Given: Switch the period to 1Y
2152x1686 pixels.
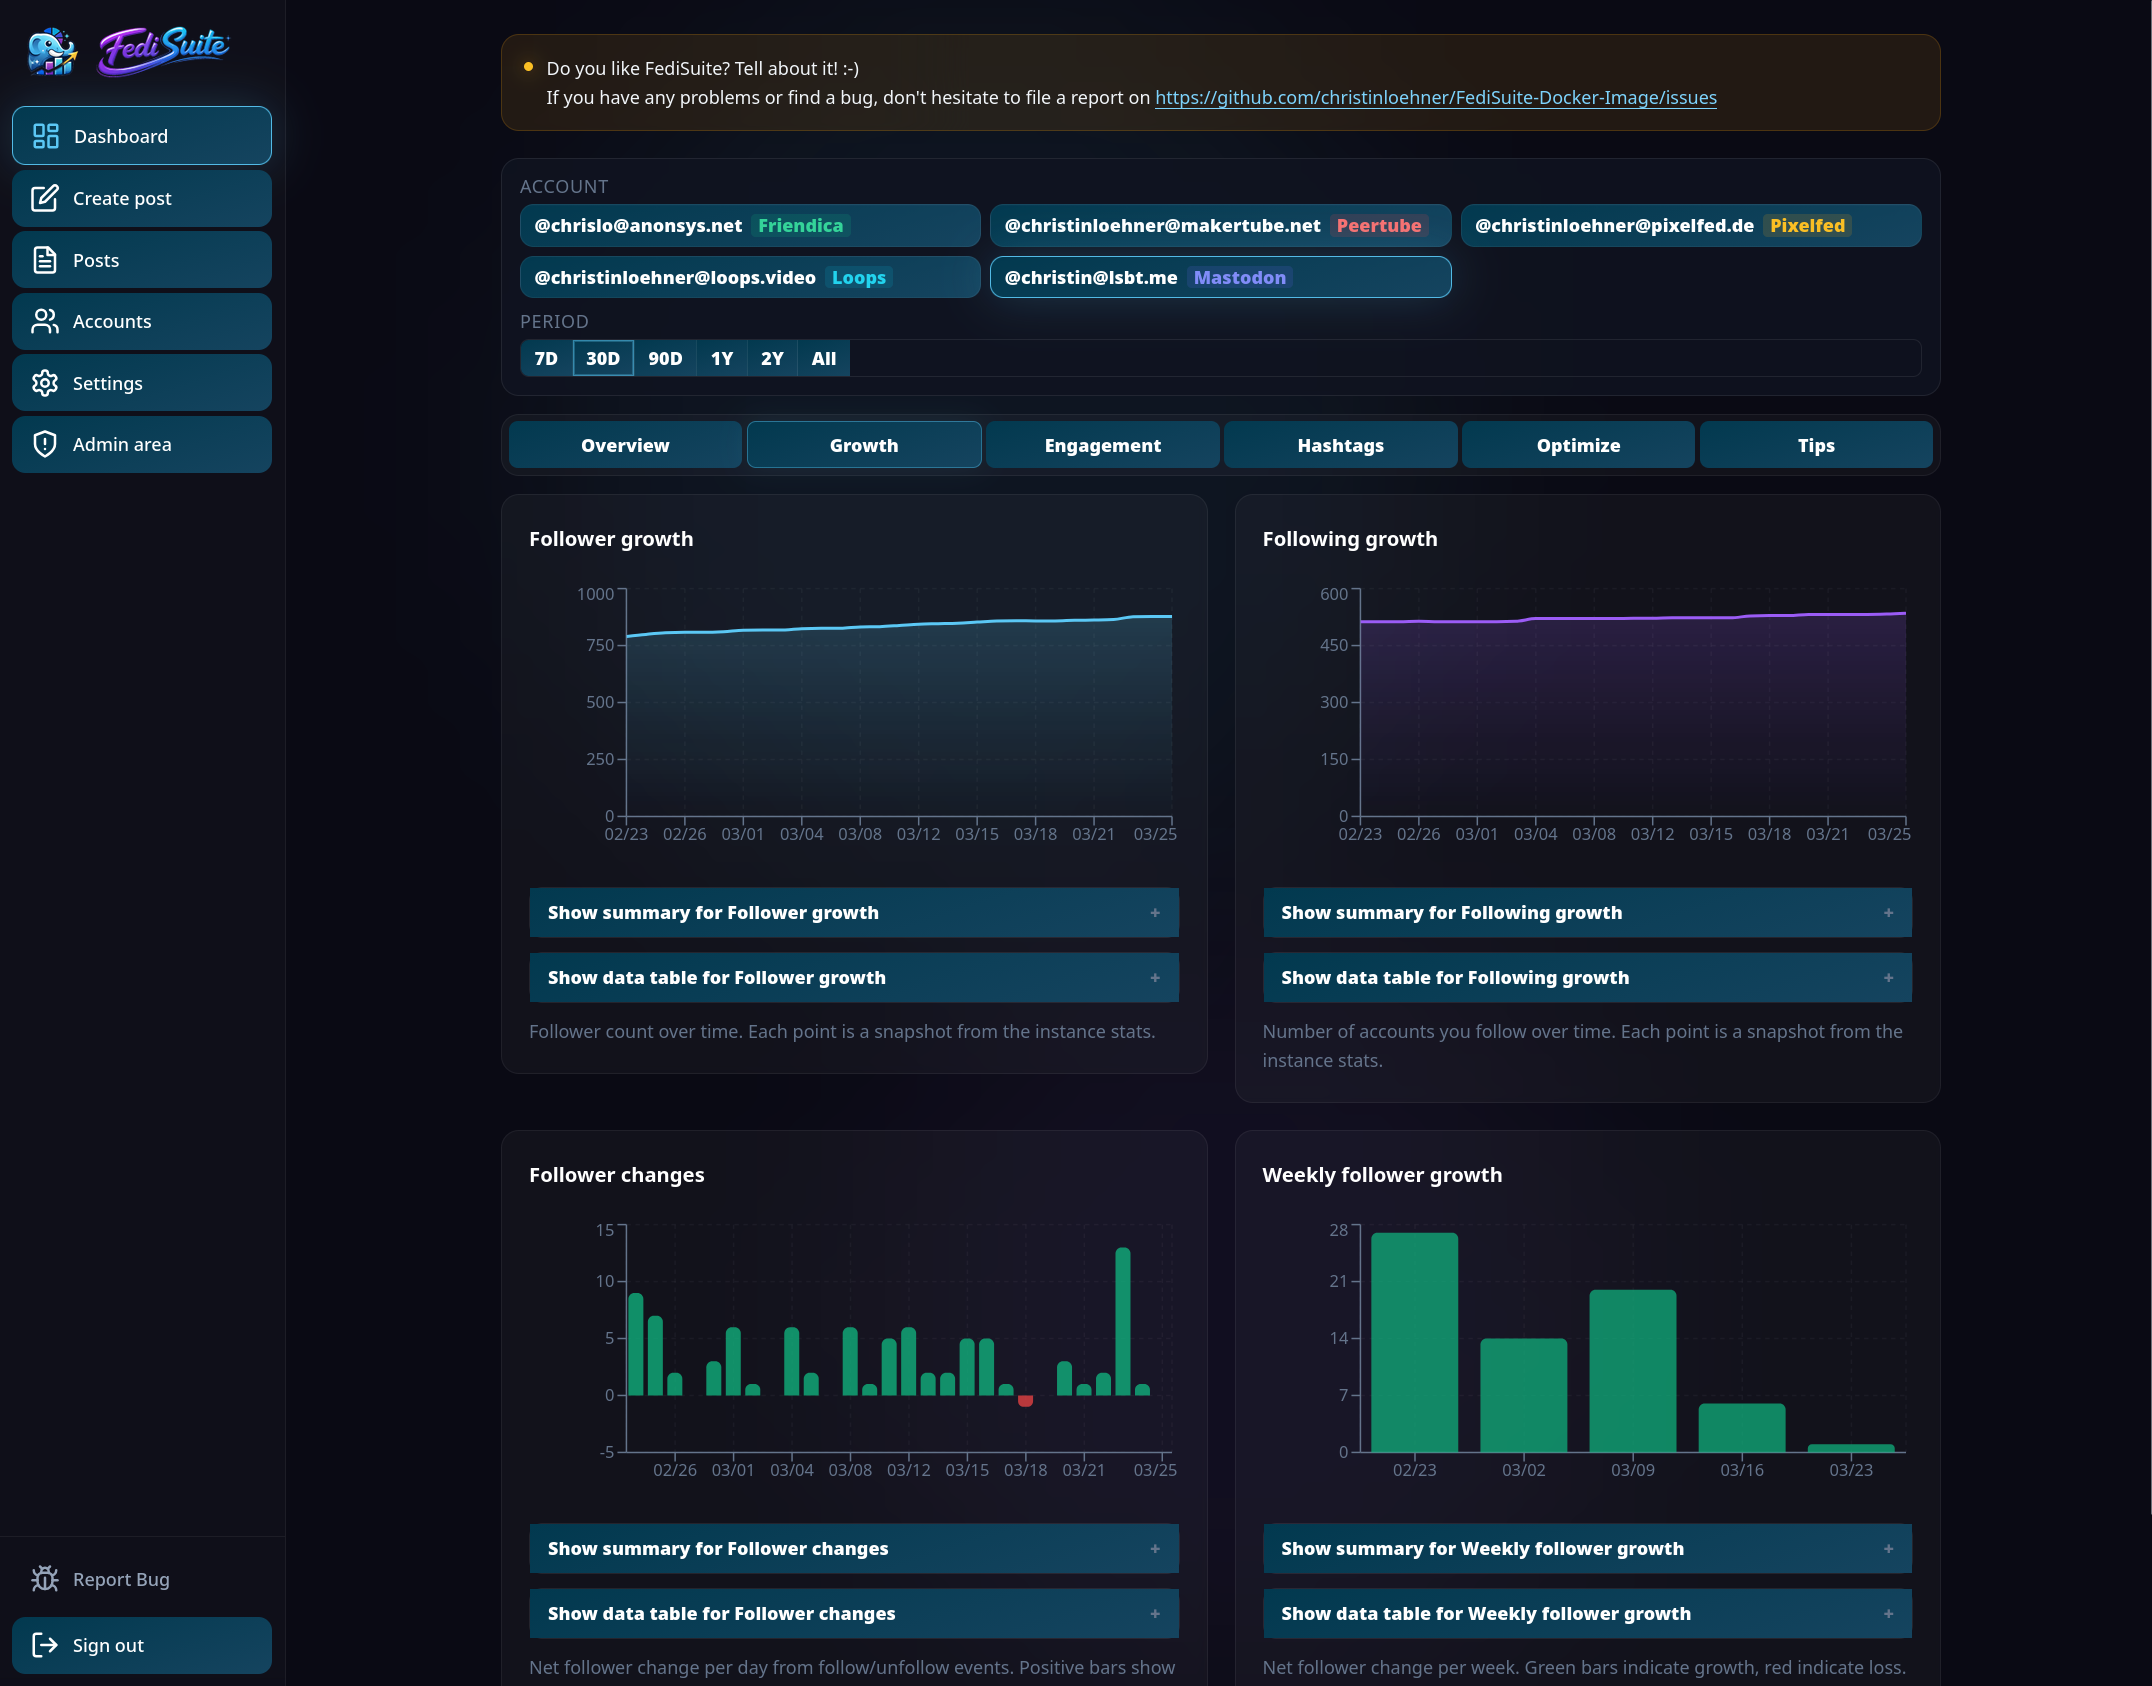Looking at the screenshot, I should coord(721,358).
